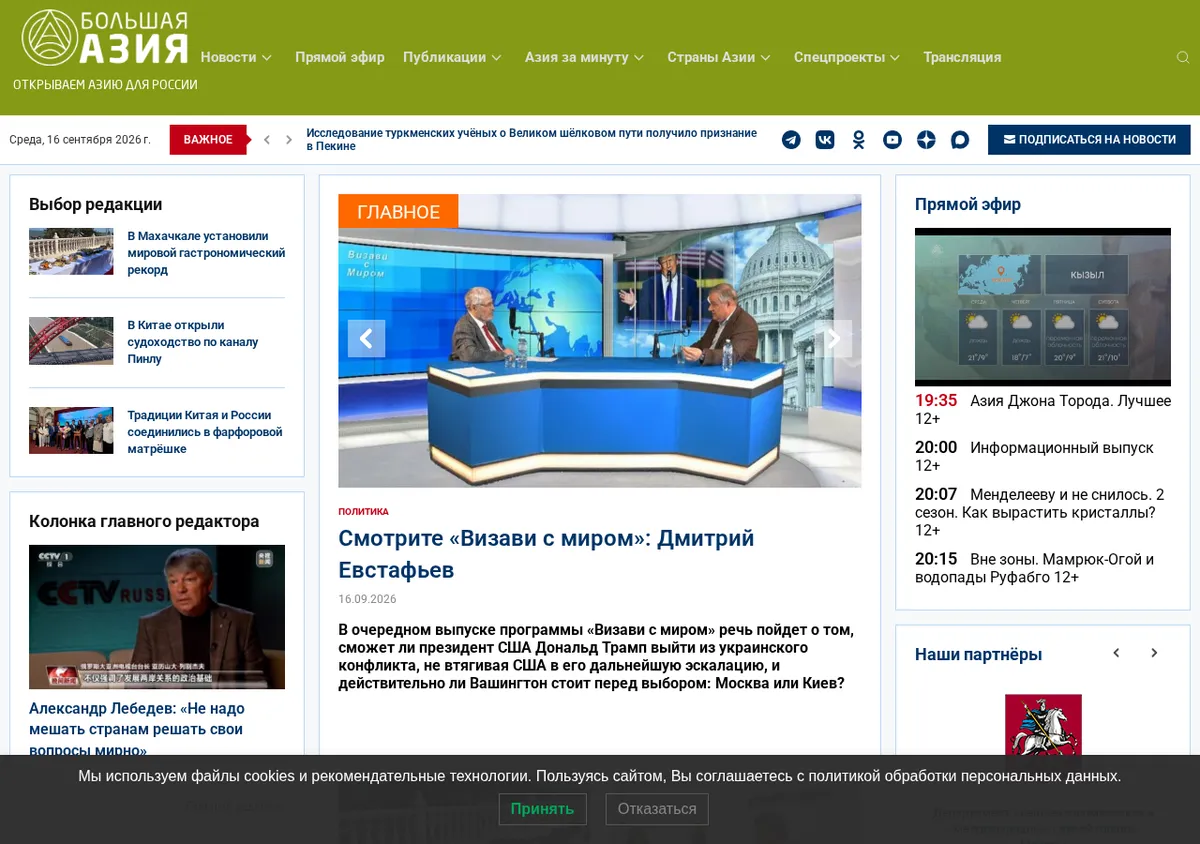Click the search magnifier icon in header
The width and height of the screenshot is (1200, 844).
[x=1183, y=57]
